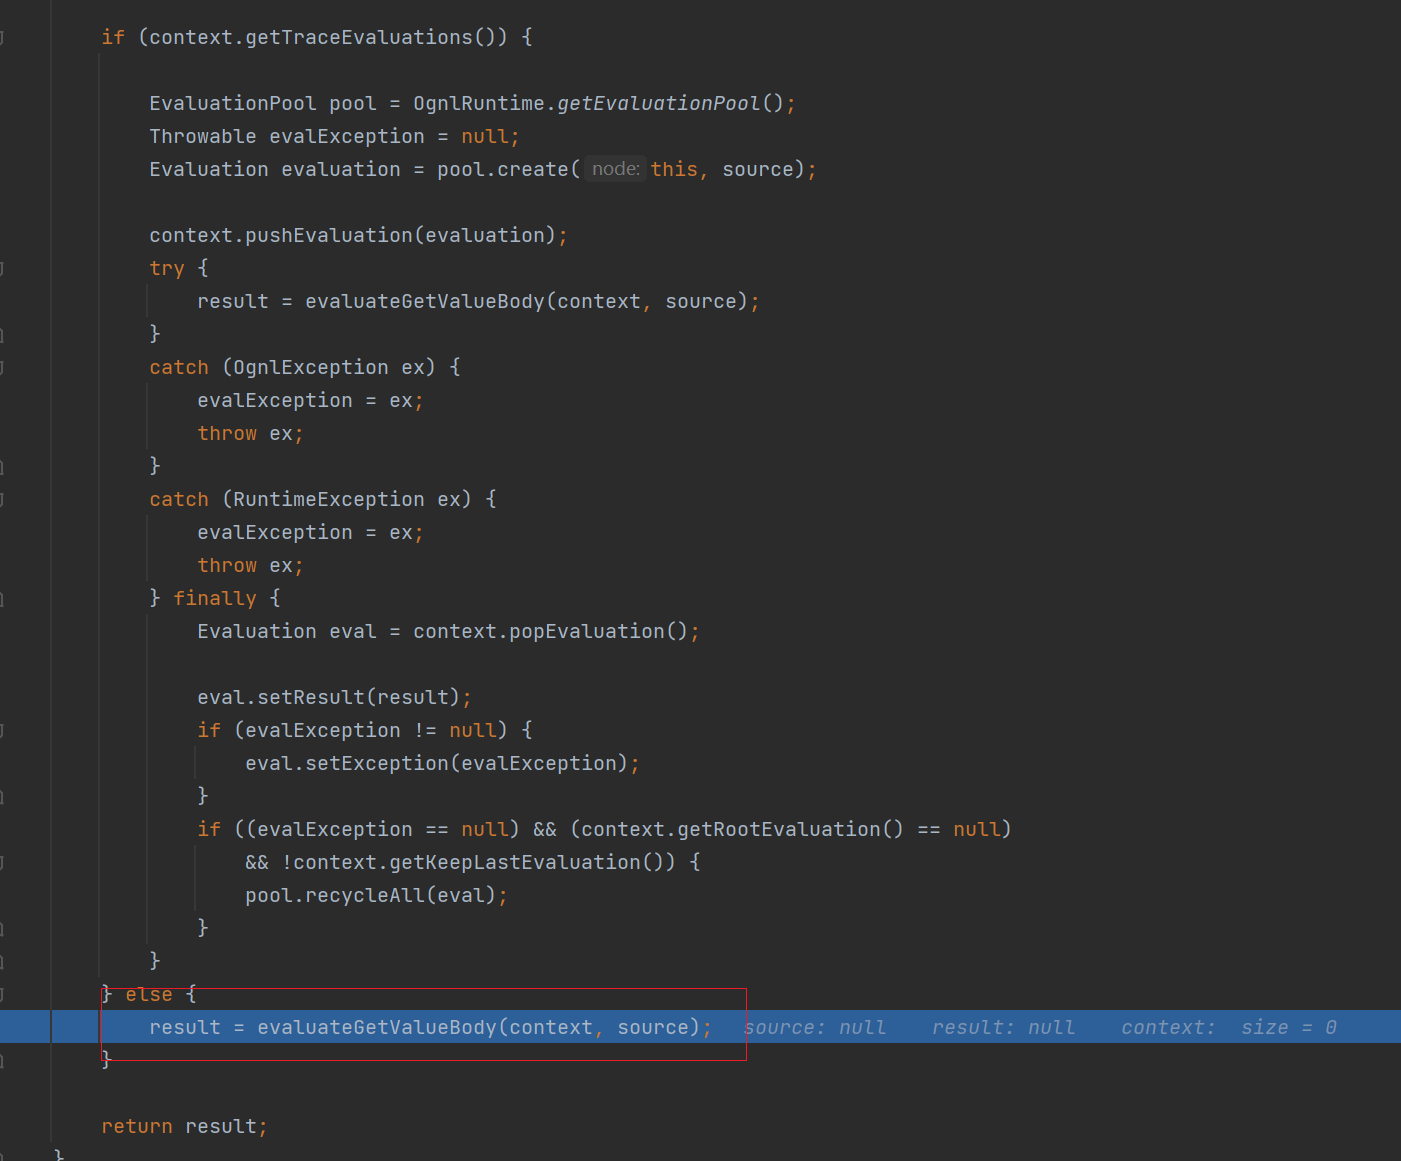Click the 'return result' statement
1401x1161 pixels.
(x=184, y=1126)
